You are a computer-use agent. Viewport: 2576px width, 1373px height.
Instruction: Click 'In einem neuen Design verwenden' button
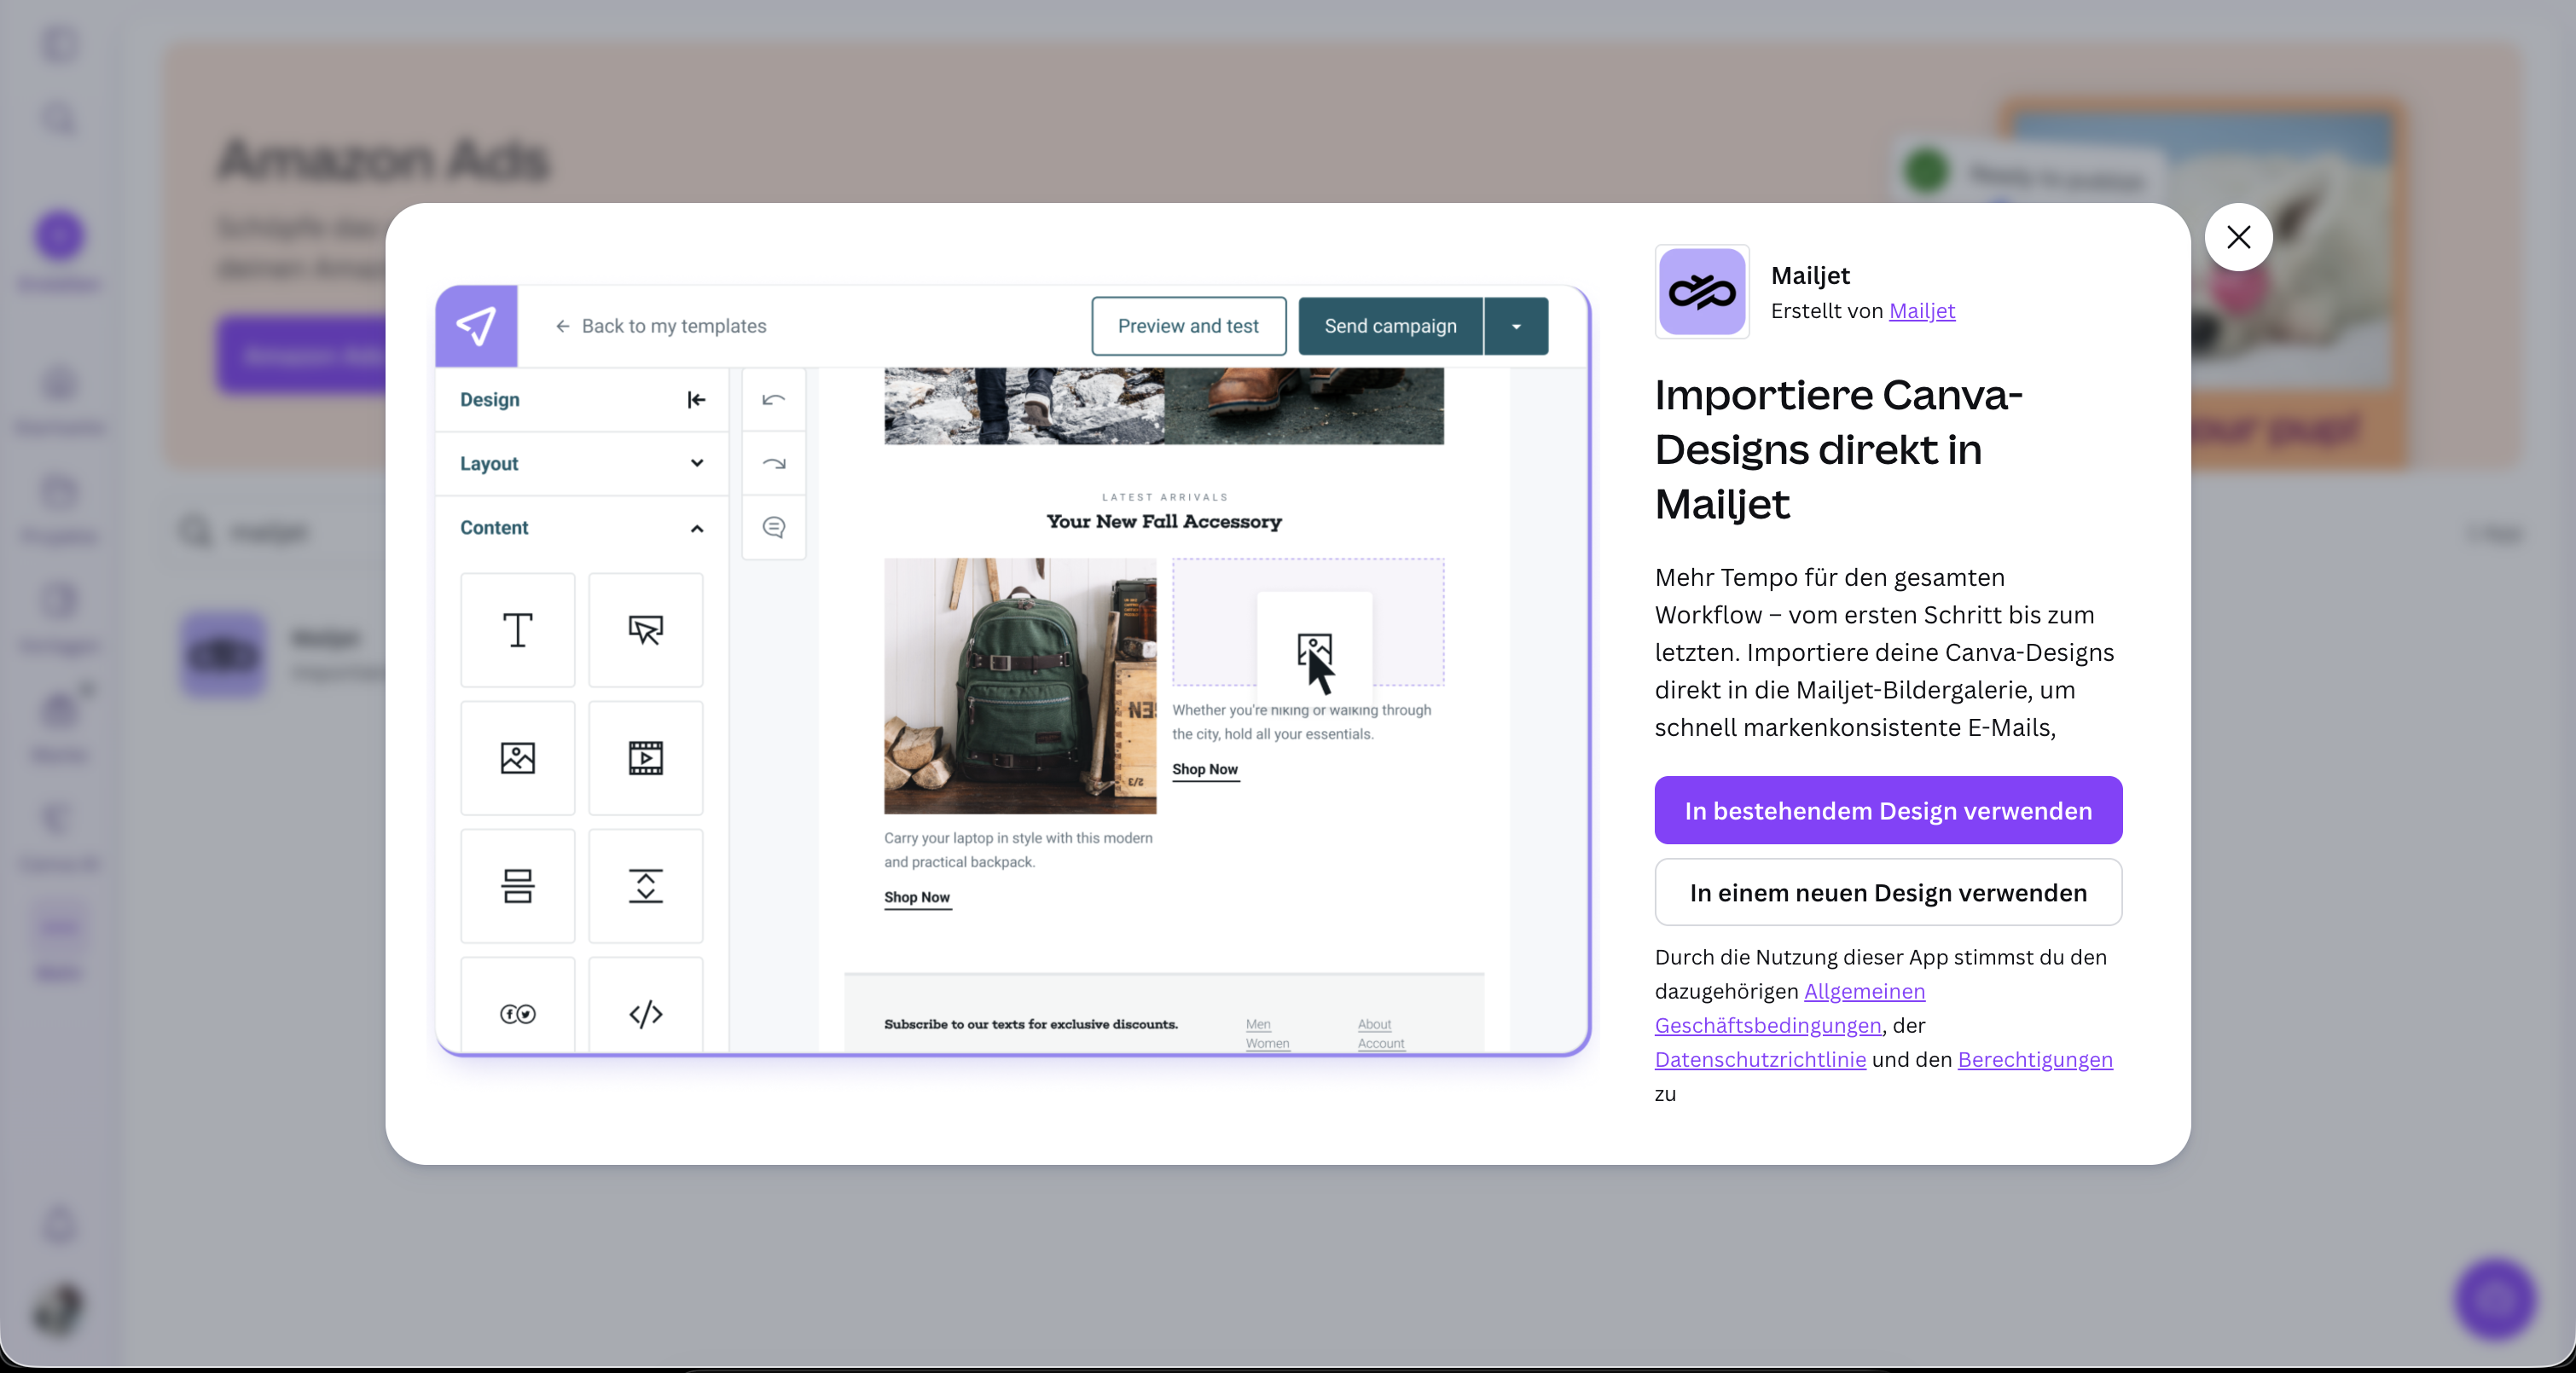point(1888,892)
